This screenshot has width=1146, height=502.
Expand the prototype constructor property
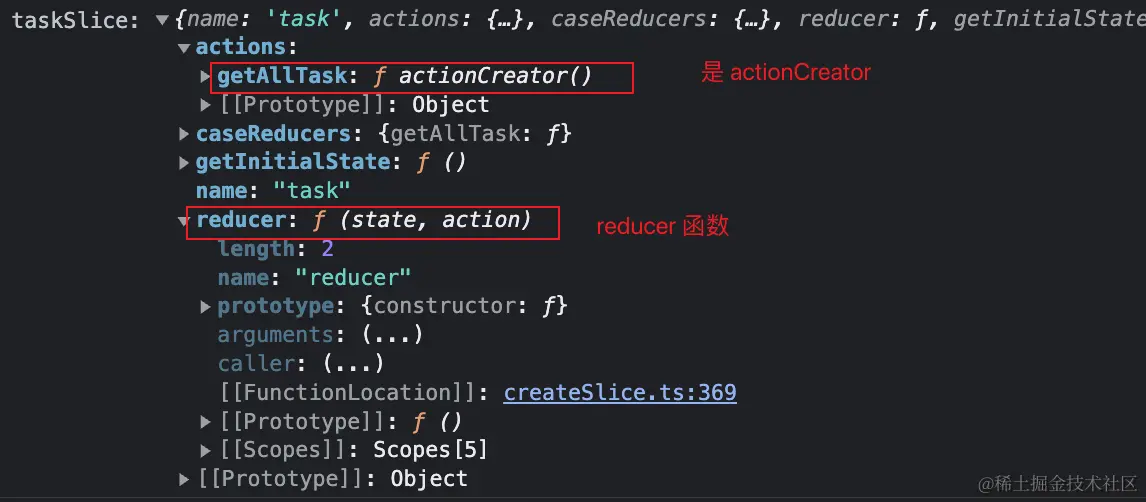[206, 306]
